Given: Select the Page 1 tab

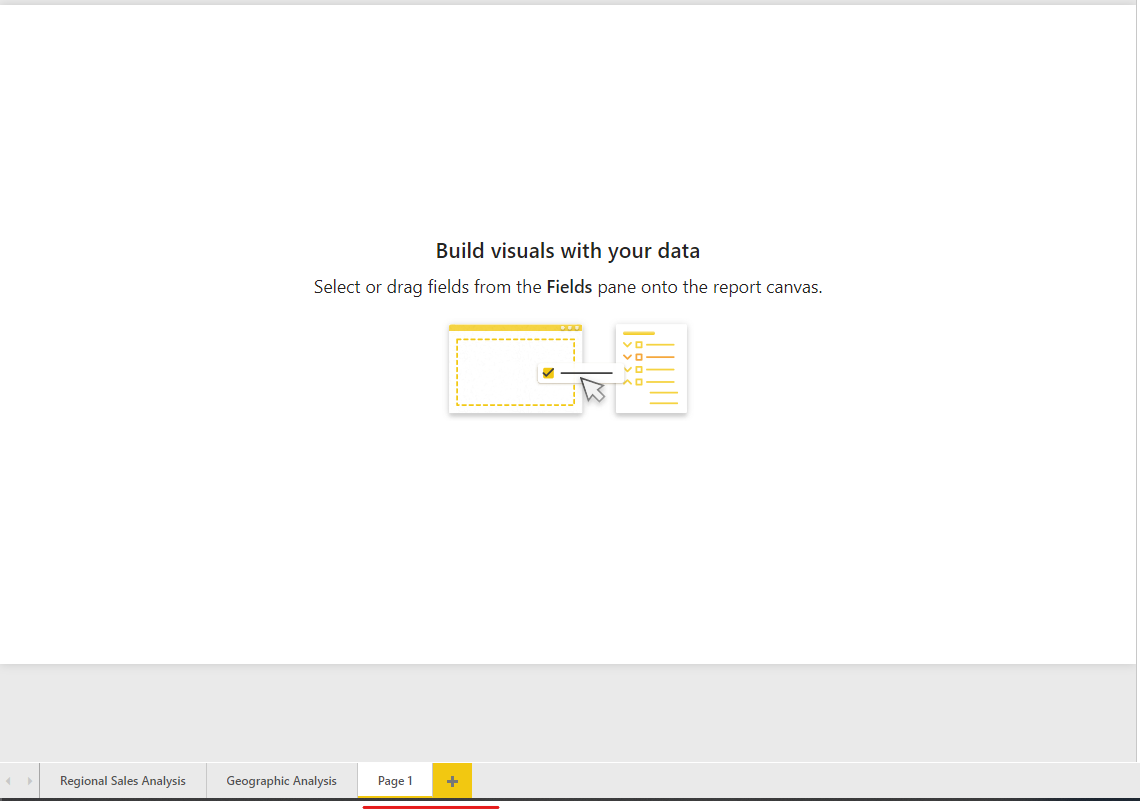Looking at the screenshot, I should [x=394, y=780].
